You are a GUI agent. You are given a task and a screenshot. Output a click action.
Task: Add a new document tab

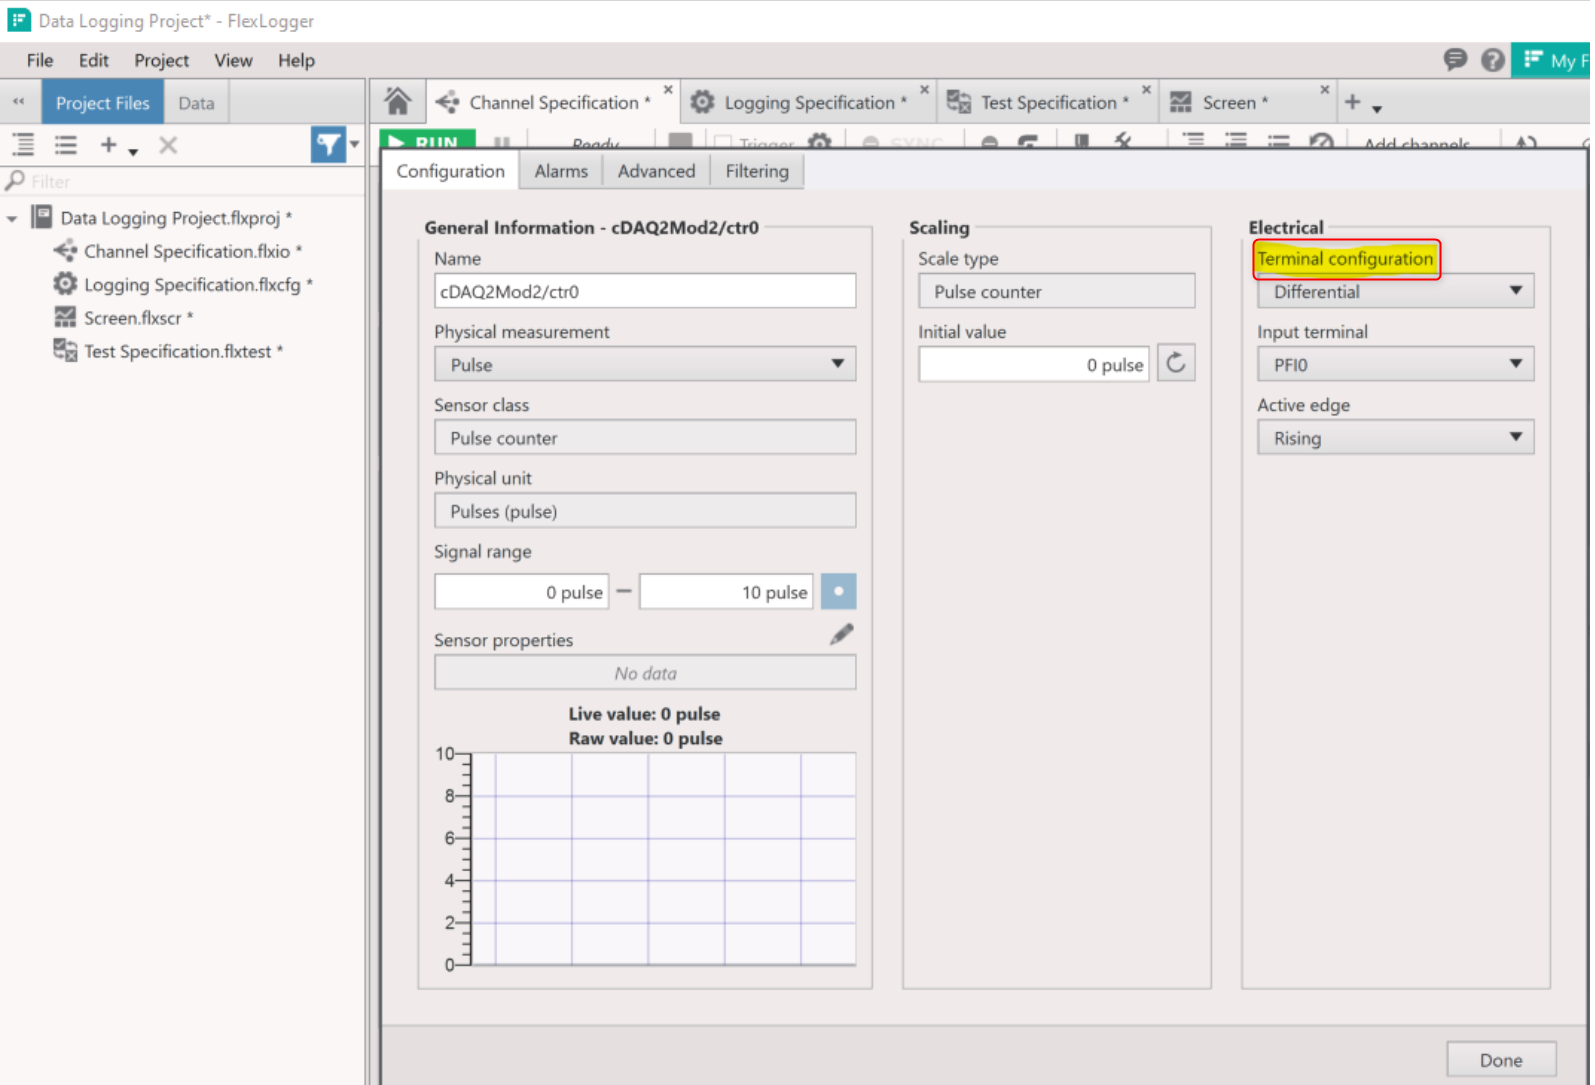tap(1352, 102)
